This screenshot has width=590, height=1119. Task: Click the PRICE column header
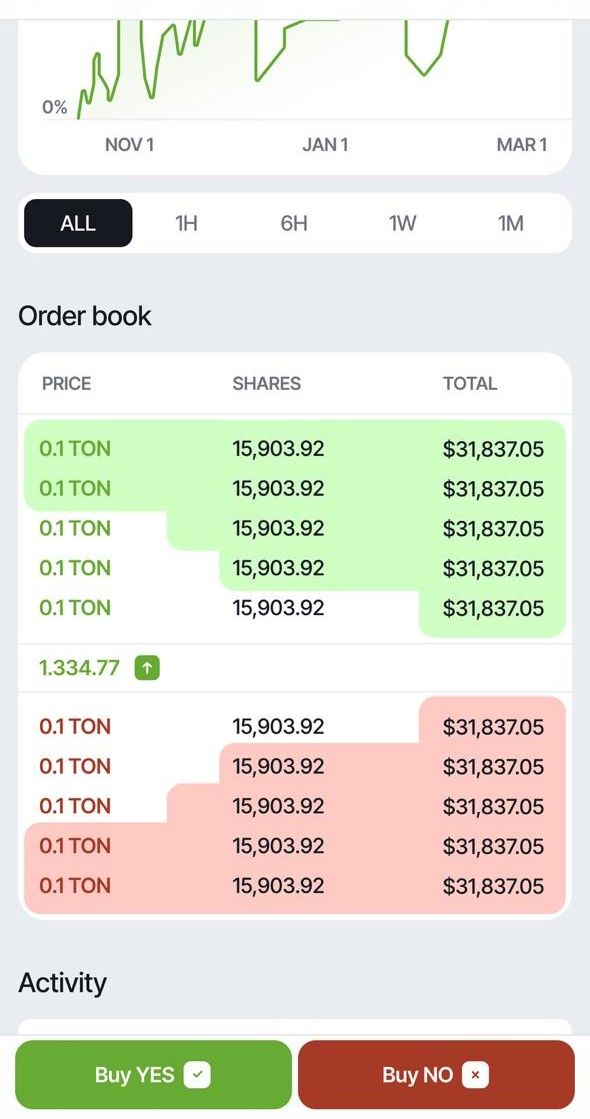click(x=65, y=383)
